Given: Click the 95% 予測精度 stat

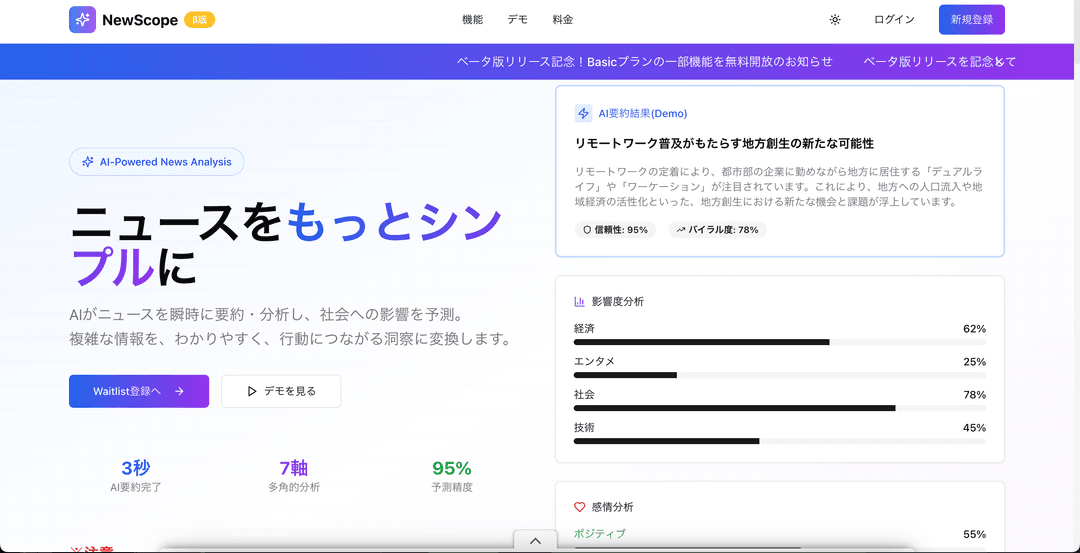Looking at the screenshot, I should (x=452, y=477).
